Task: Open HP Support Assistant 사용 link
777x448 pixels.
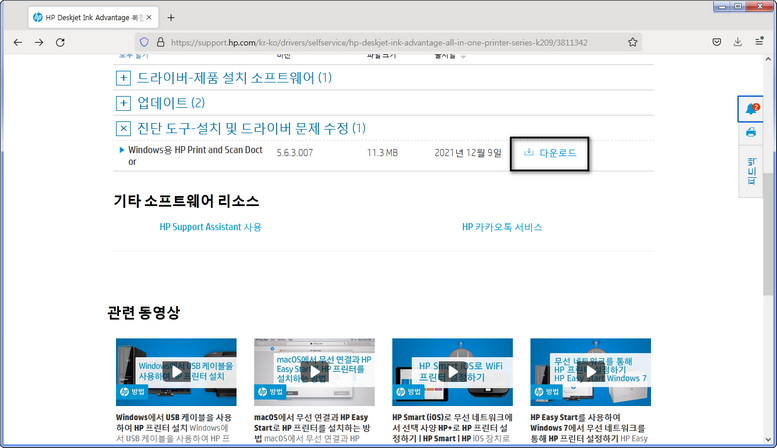Action: [x=211, y=227]
